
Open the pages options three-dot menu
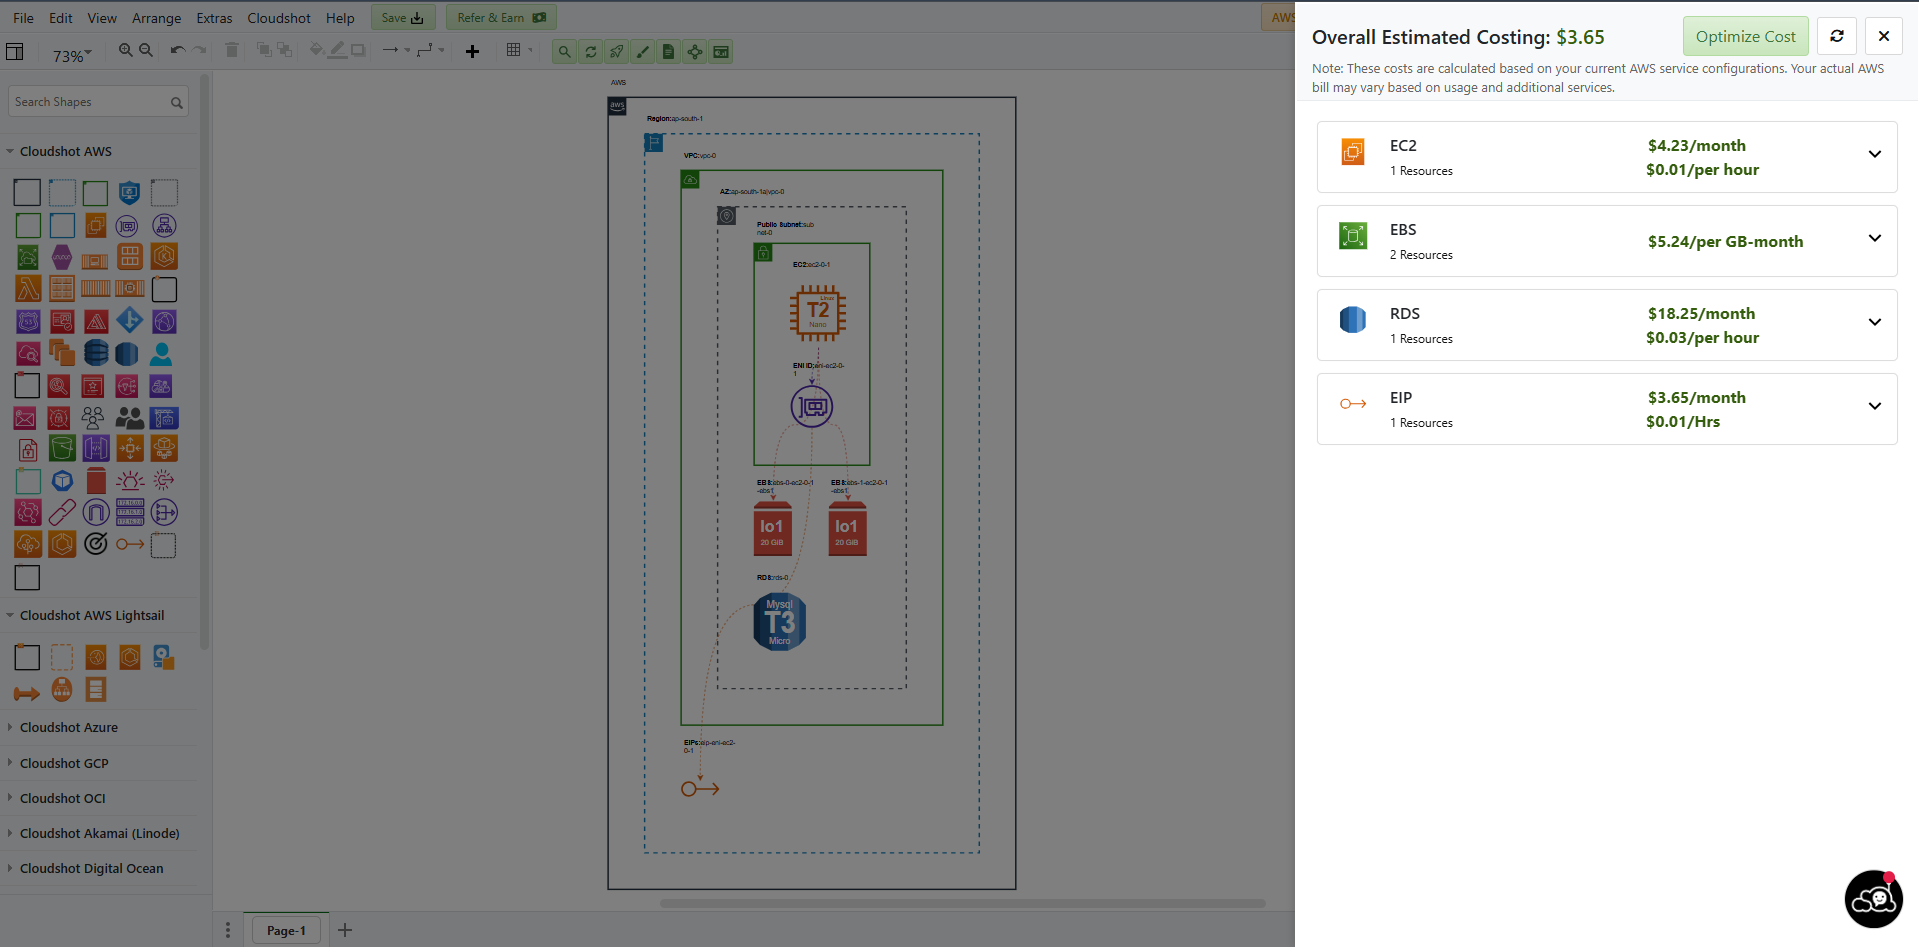tap(228, 930)
